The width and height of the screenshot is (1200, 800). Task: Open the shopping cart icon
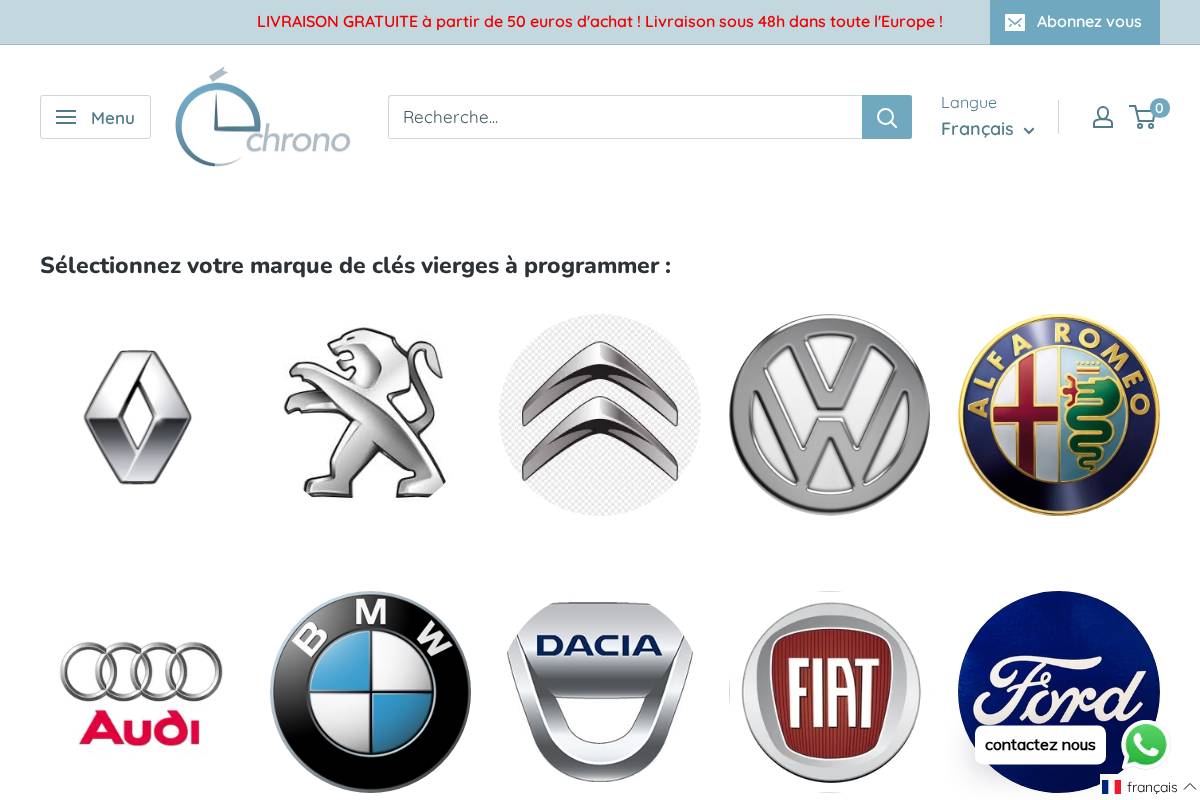click(x=1143, y=117)
